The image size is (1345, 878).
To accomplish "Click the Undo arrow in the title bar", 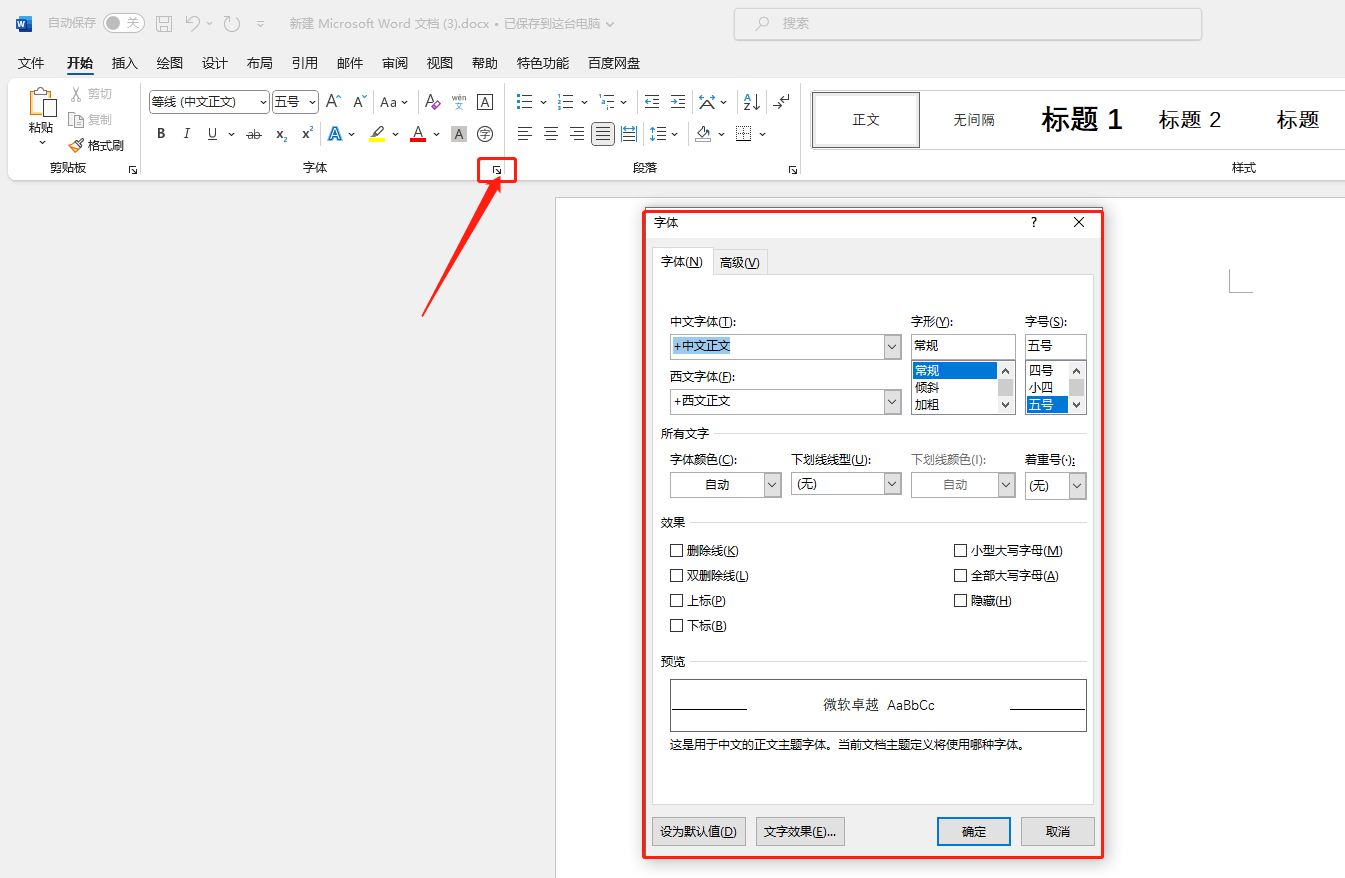I will (x=193, y=23).
